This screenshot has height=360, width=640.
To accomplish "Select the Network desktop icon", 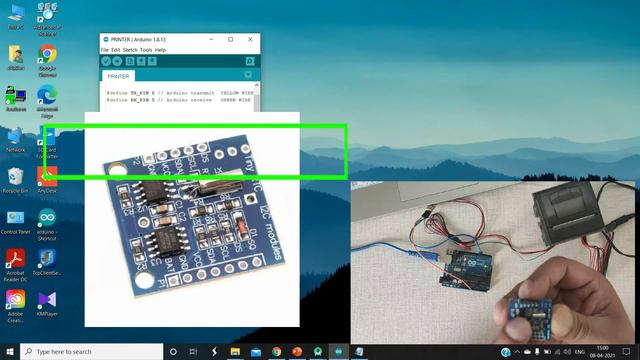I will (16, 140).
